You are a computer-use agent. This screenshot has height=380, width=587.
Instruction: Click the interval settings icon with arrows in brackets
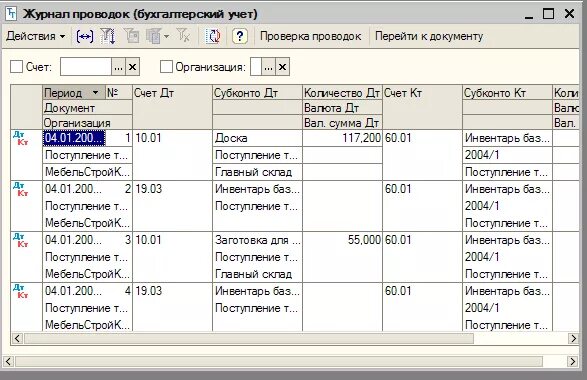pyautogui.click(x=85, y=36)
